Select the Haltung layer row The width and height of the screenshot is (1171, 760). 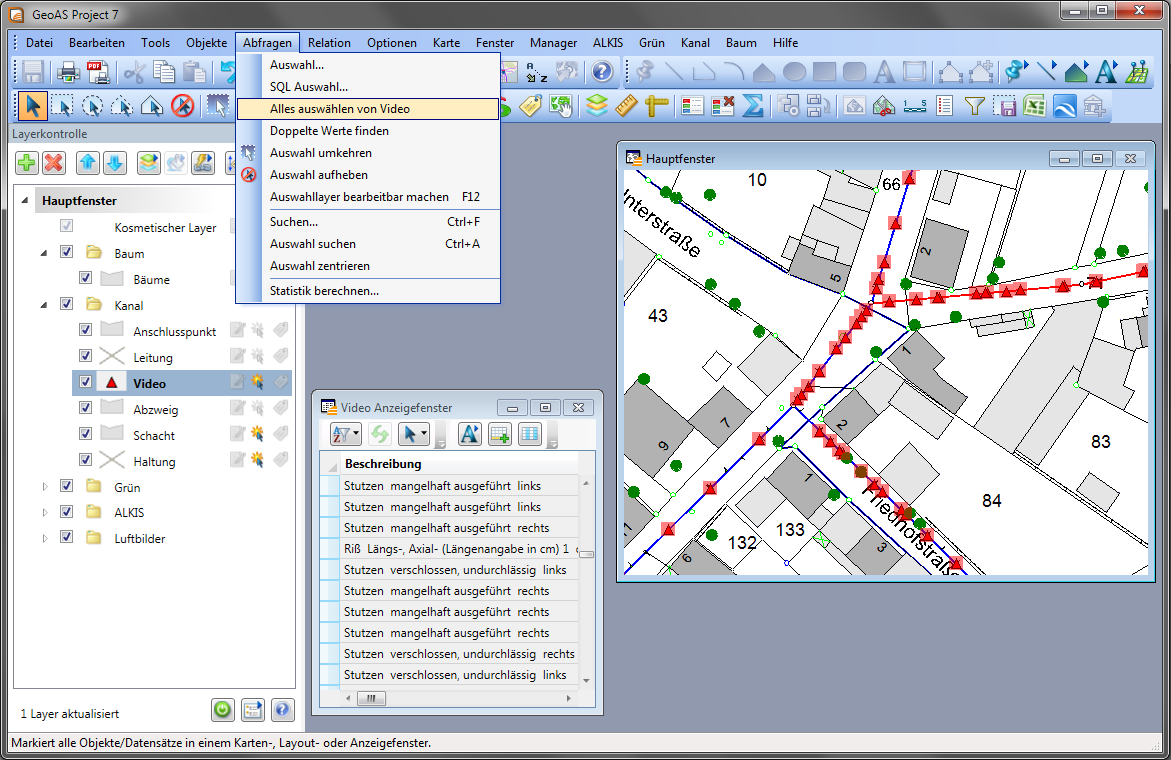[181, 461]
